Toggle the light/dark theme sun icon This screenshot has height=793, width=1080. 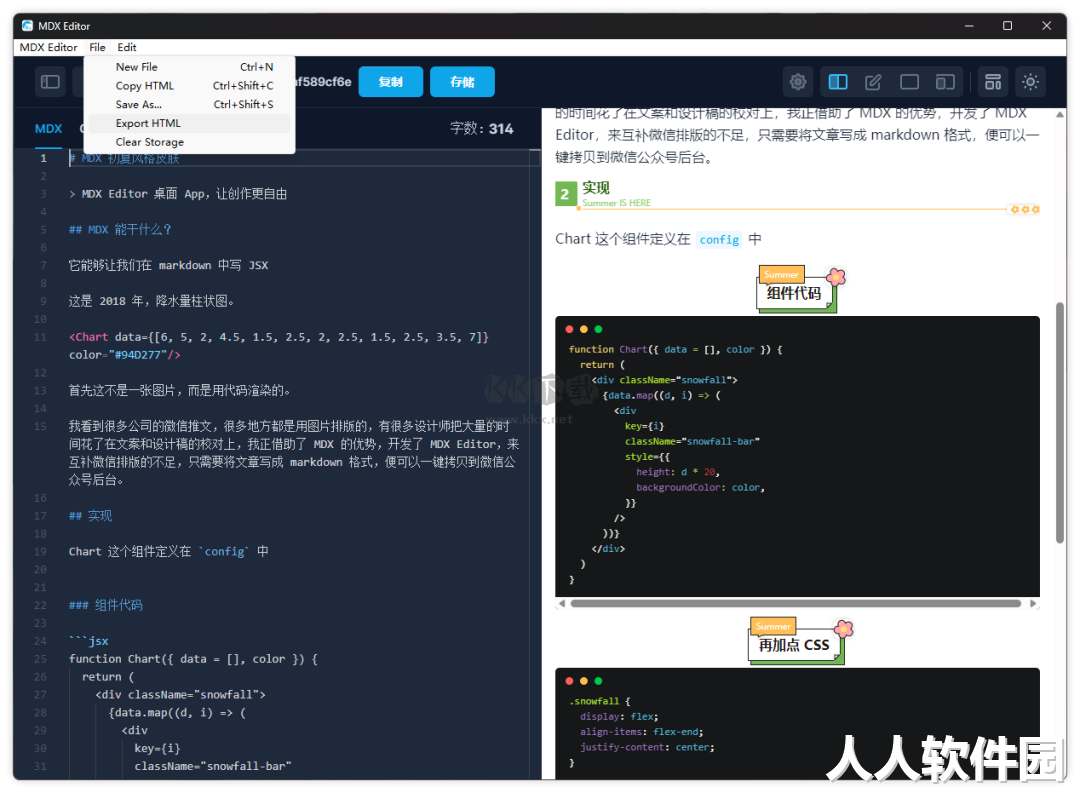click(1030, 82)
